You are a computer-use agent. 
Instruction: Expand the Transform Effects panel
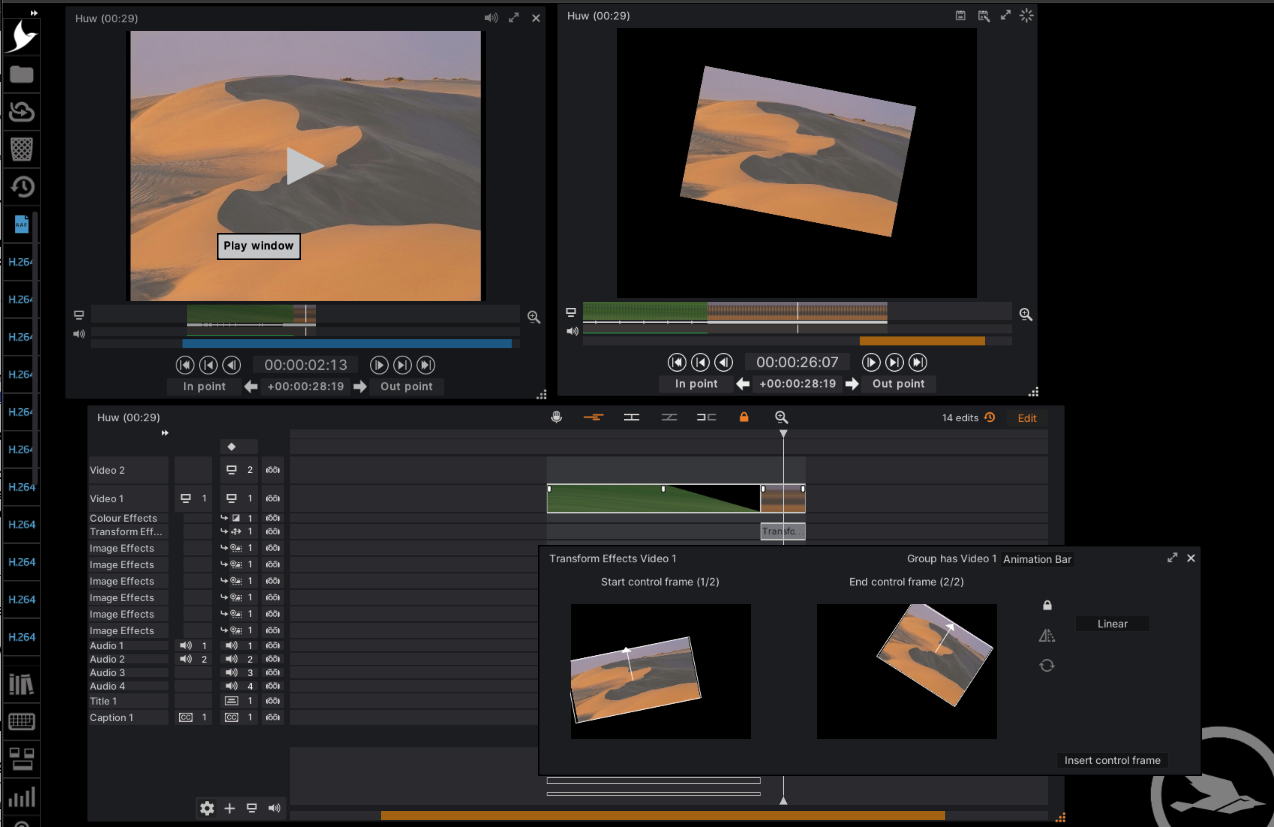tap(1172, 558)
